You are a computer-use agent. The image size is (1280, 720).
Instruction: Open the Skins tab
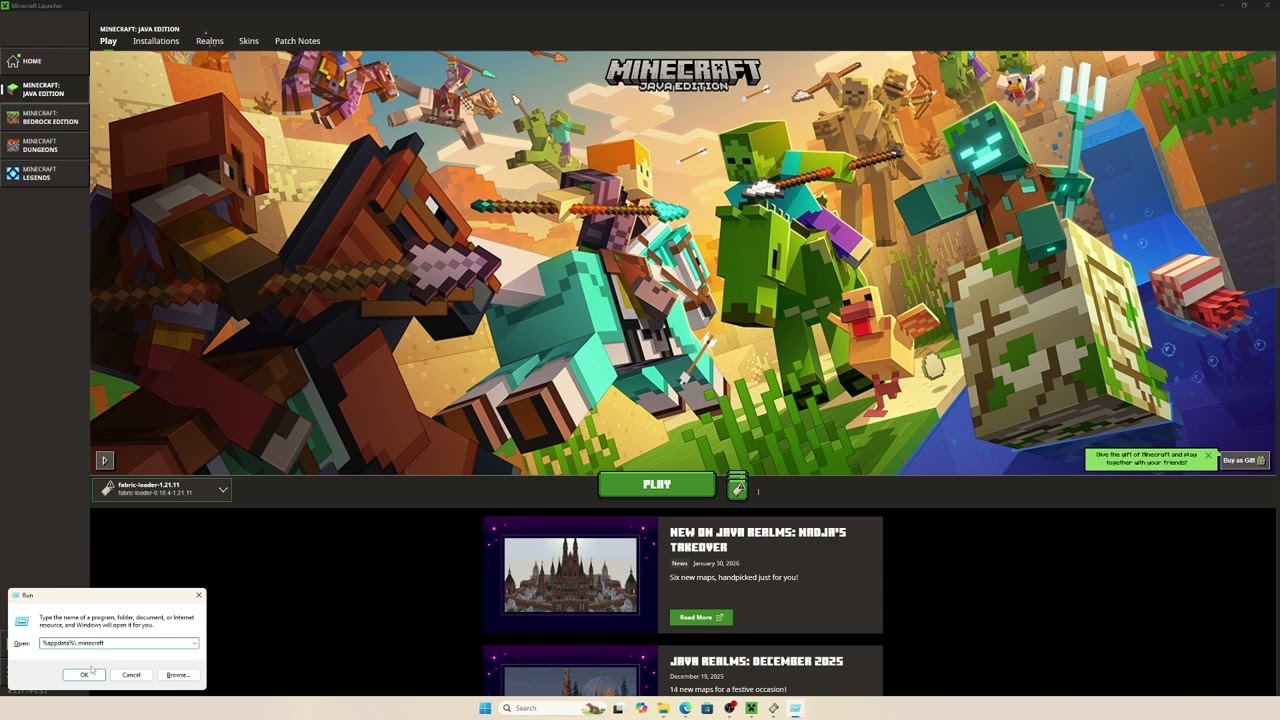(249, 41)
